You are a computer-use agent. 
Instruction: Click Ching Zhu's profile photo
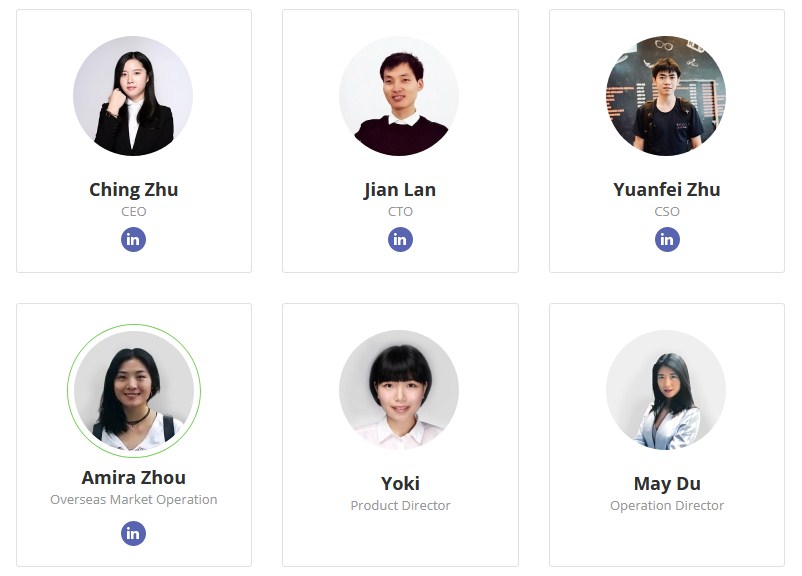[x=134, y=96]
